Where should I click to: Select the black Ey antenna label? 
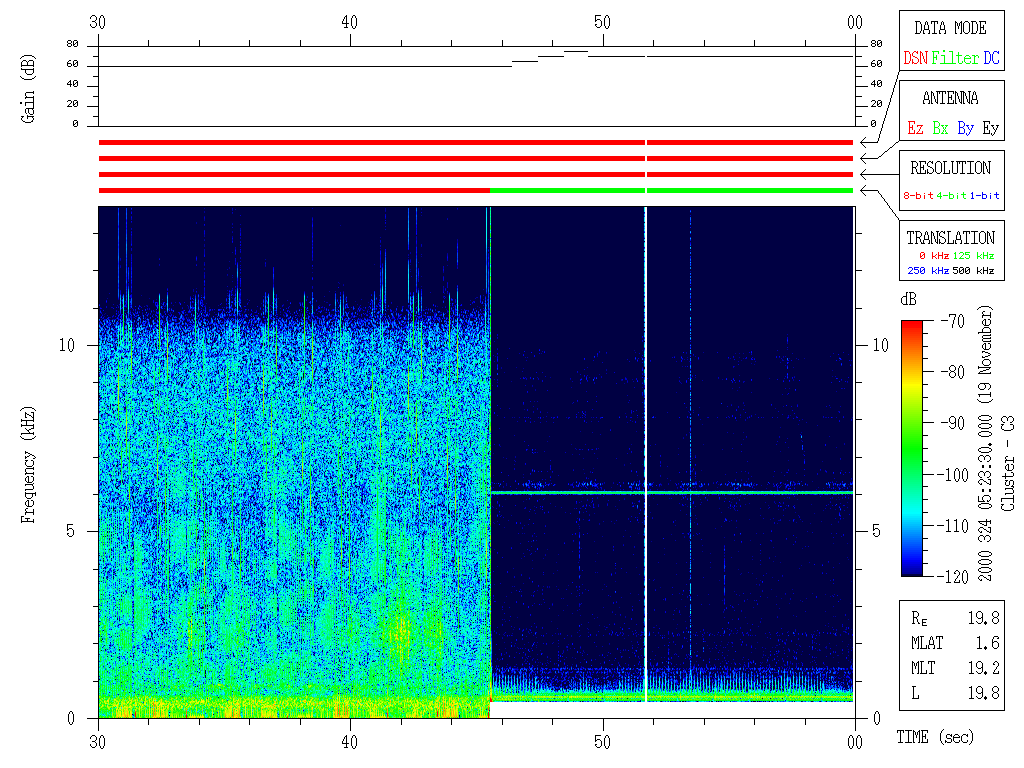click(990, 129)
